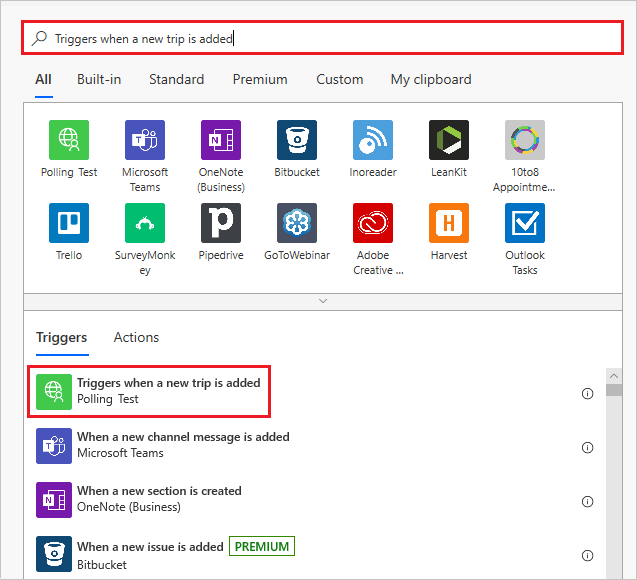The image size is (637, 580).
Task: Open the OneNote (Business) connector
Action: [221, 140]
